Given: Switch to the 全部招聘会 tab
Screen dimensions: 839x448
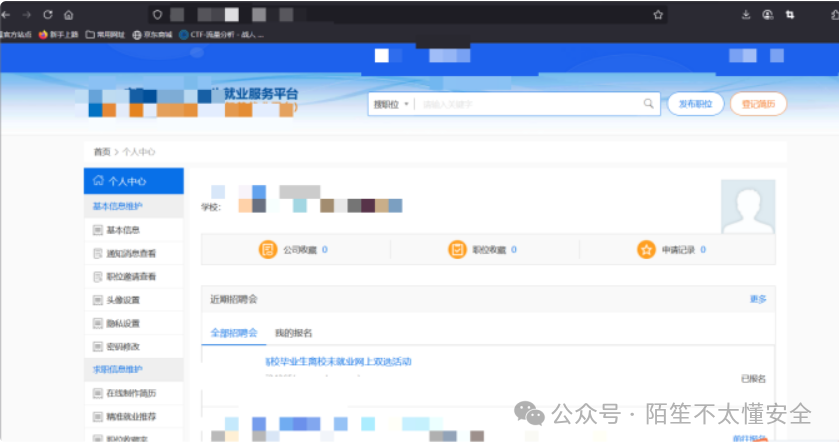Looking at the screenshot, I should coord(234,333).
